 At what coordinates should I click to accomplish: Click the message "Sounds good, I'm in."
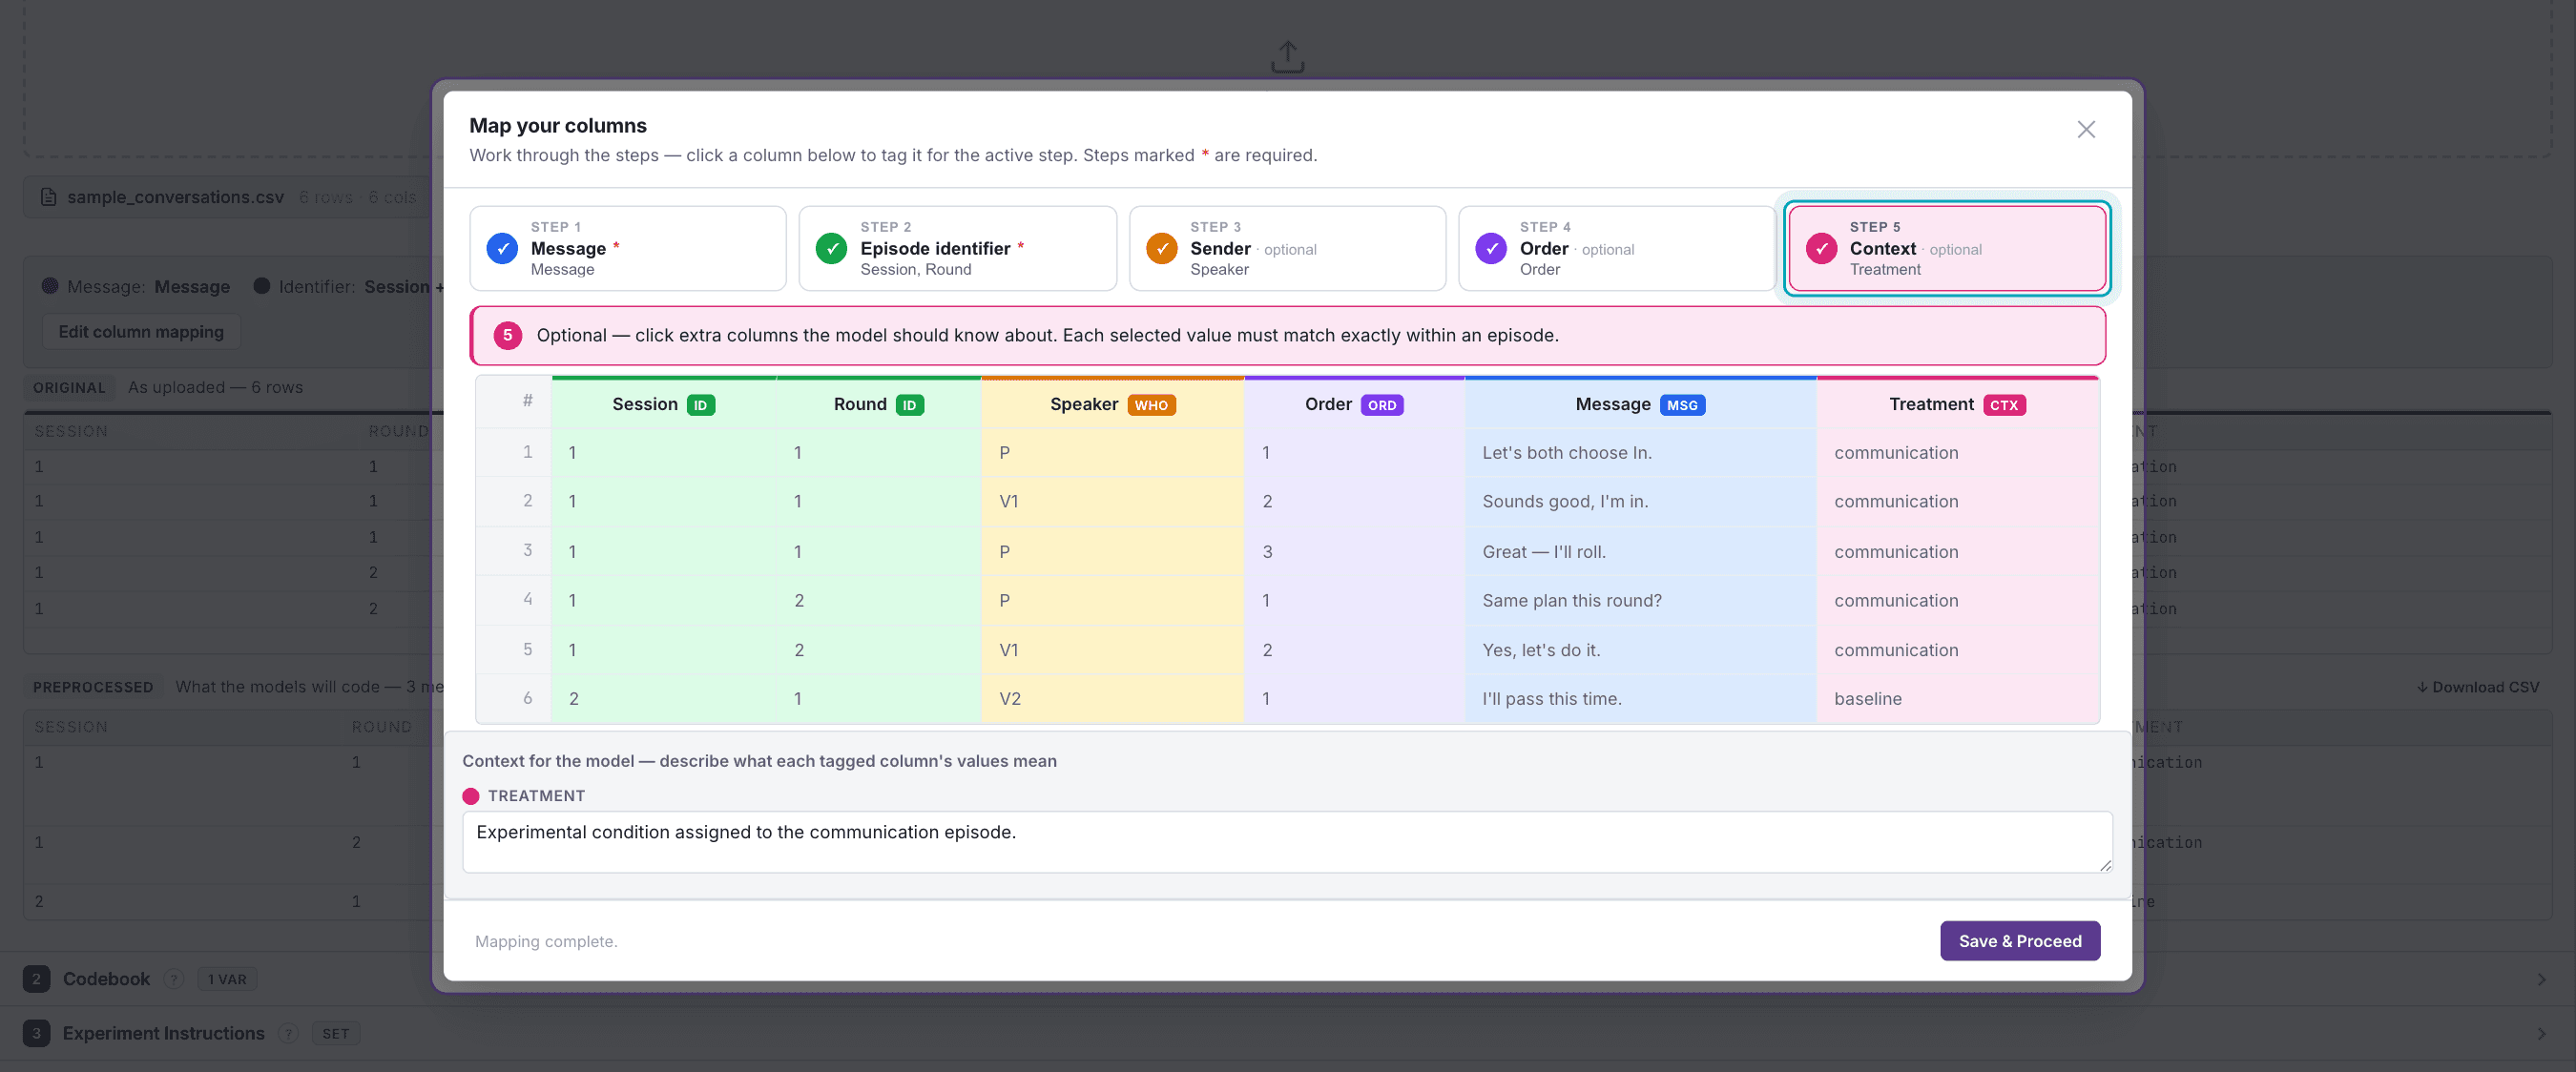pos(1565,501)
